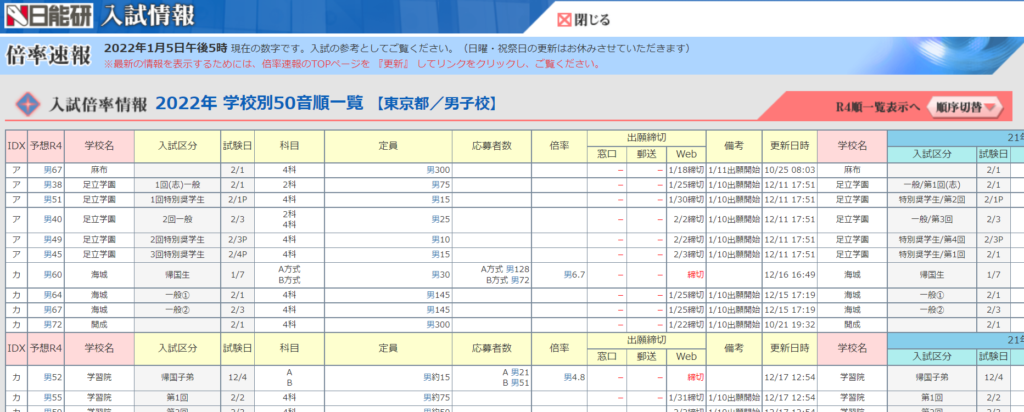Screen dimensions: 1024x412
Task: Click the 3回特別奨学生 exam category
Action: point(178,253)
